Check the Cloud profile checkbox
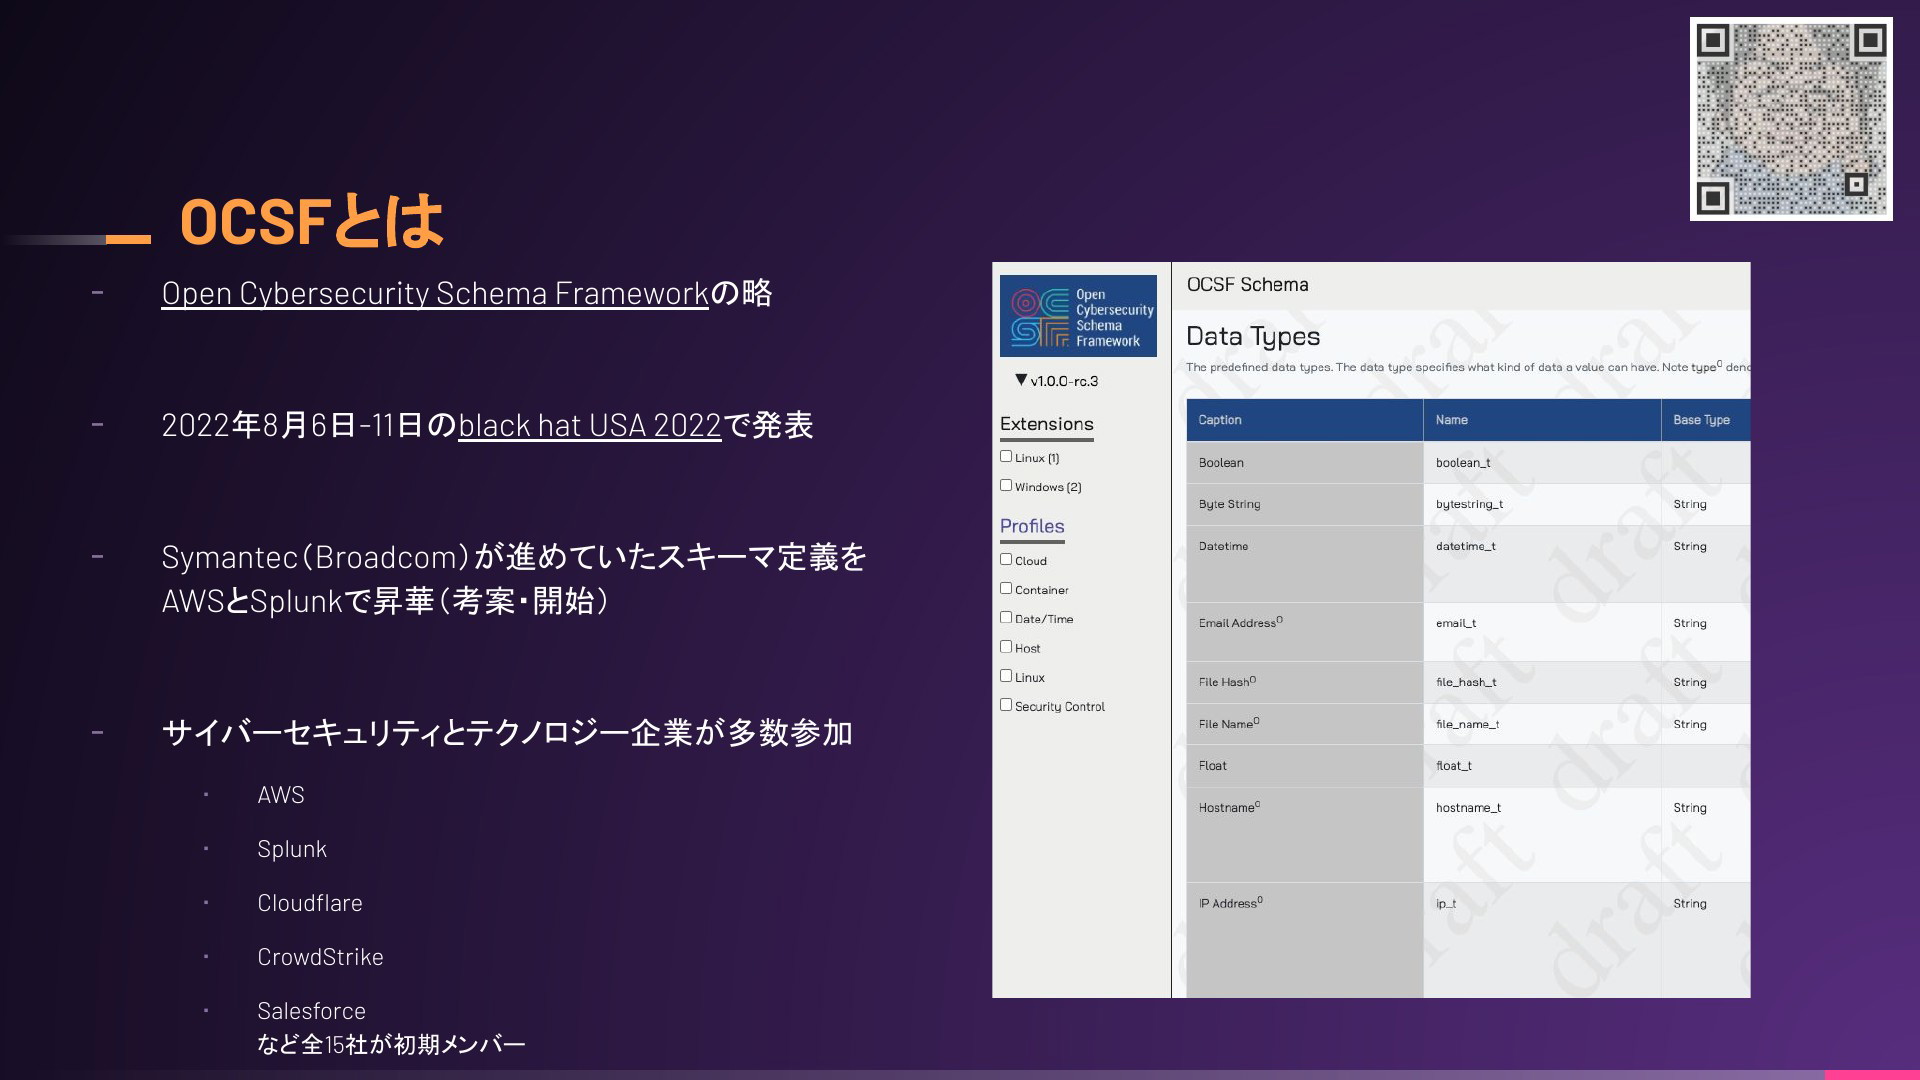The image size is (1920, 1080). point(1006,559)
